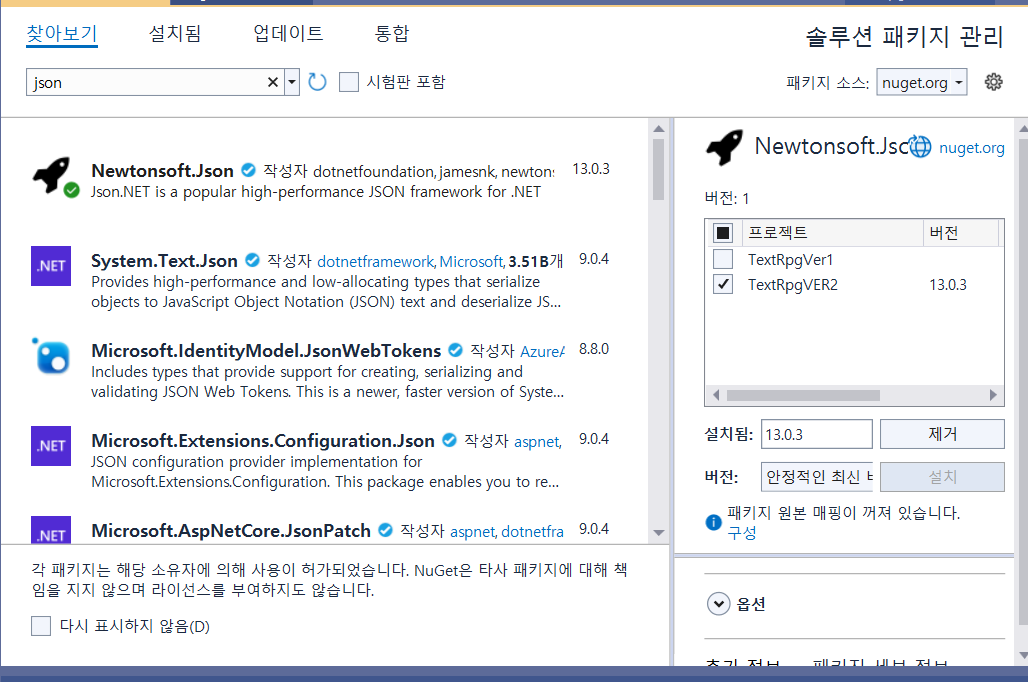The height and width of the screenshot is (682, 1028).
Task: Click verified badge beside Microsoft.Extensions.Configuration.Json
Action: tap(450, 440)
